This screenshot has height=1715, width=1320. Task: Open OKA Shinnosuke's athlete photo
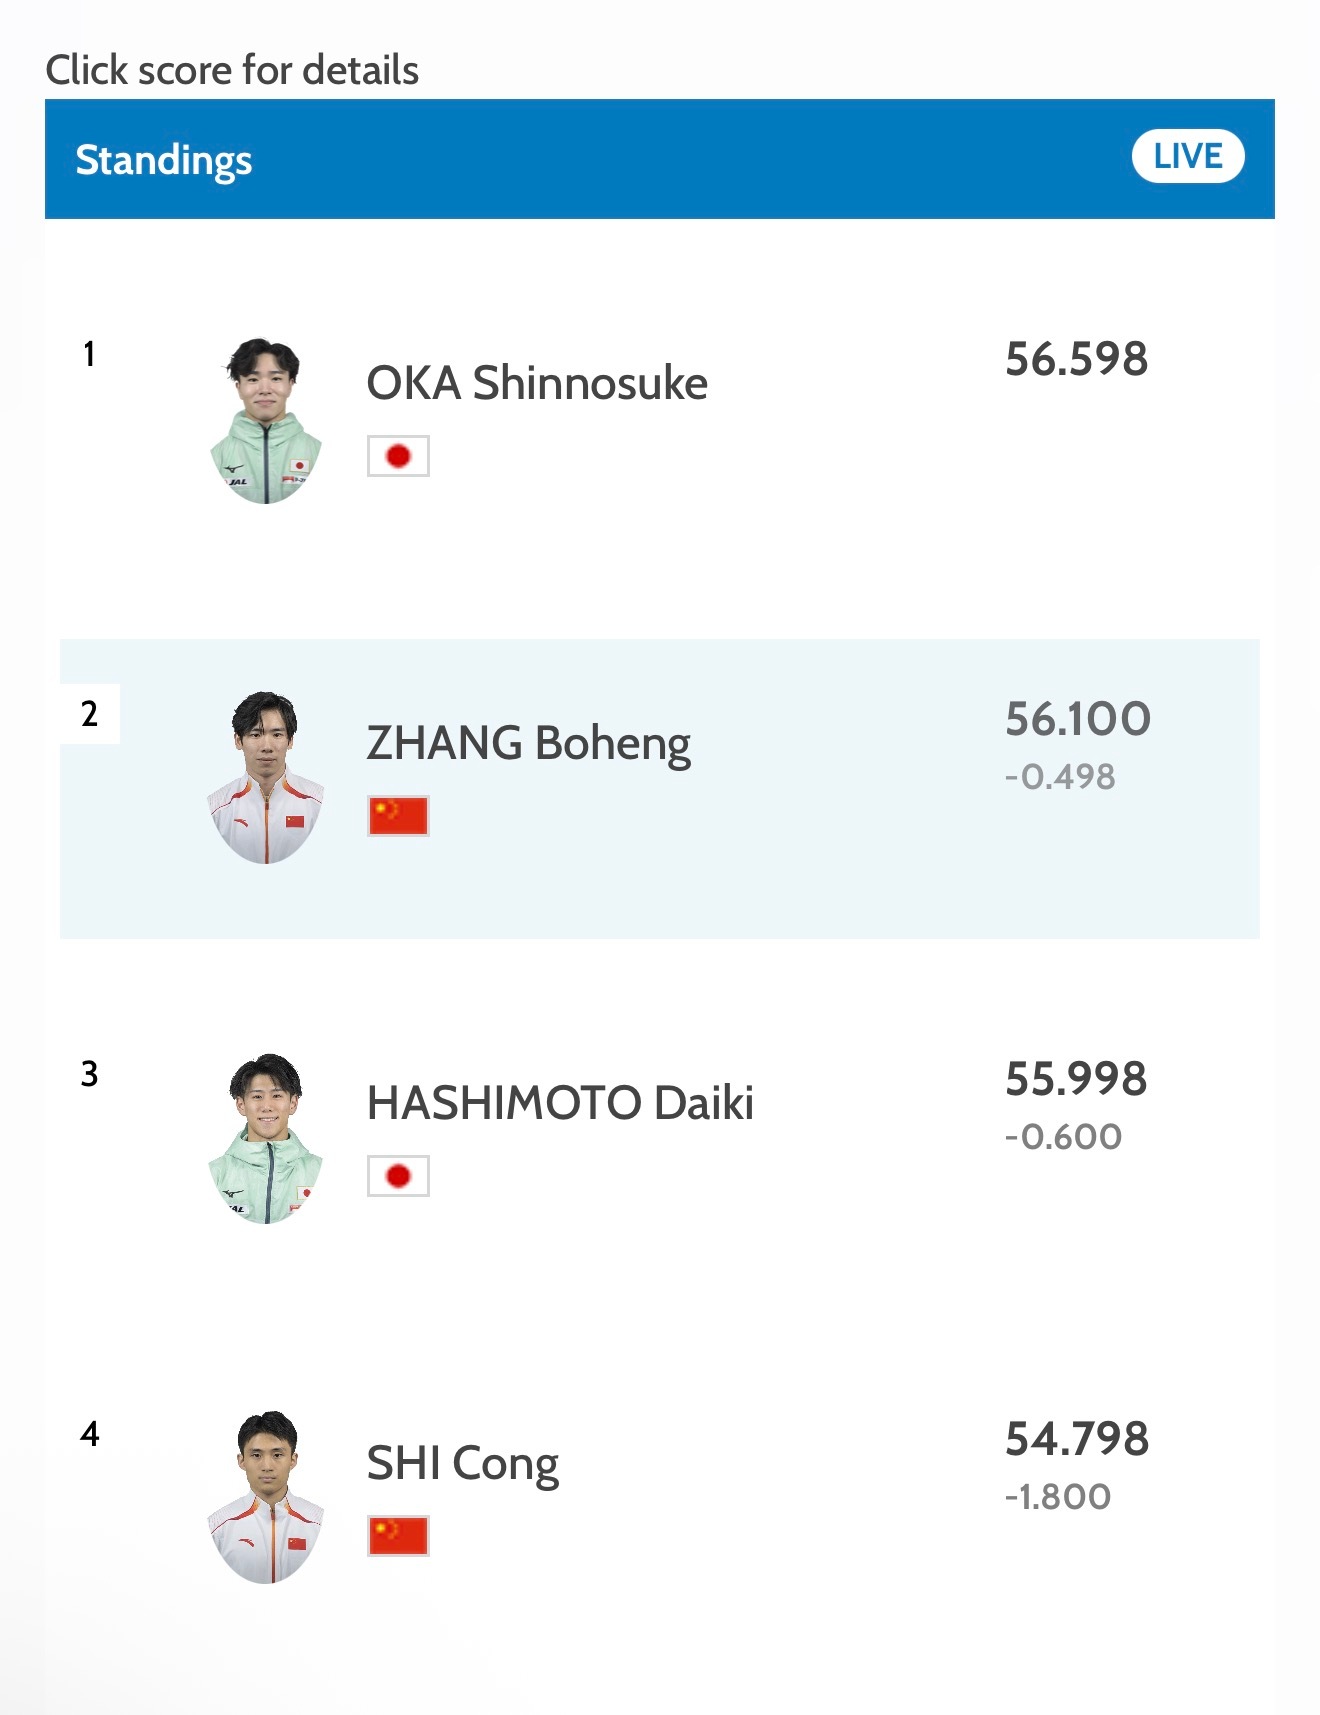pos(266,421)
